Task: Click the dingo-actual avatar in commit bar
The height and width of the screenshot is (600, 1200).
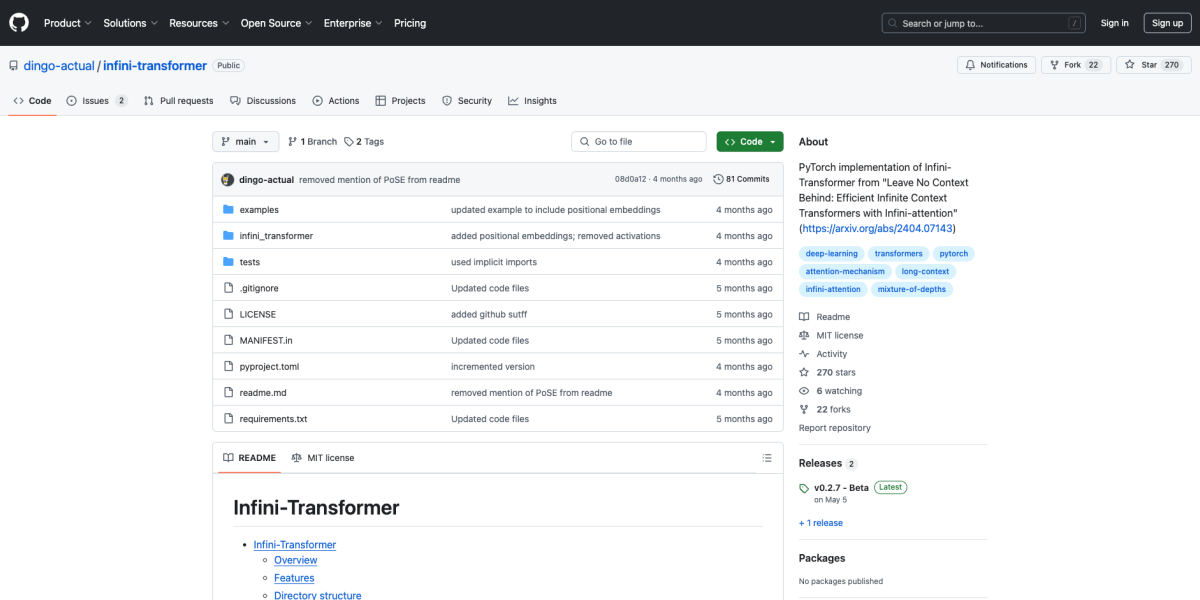Action: coord(228,179)
